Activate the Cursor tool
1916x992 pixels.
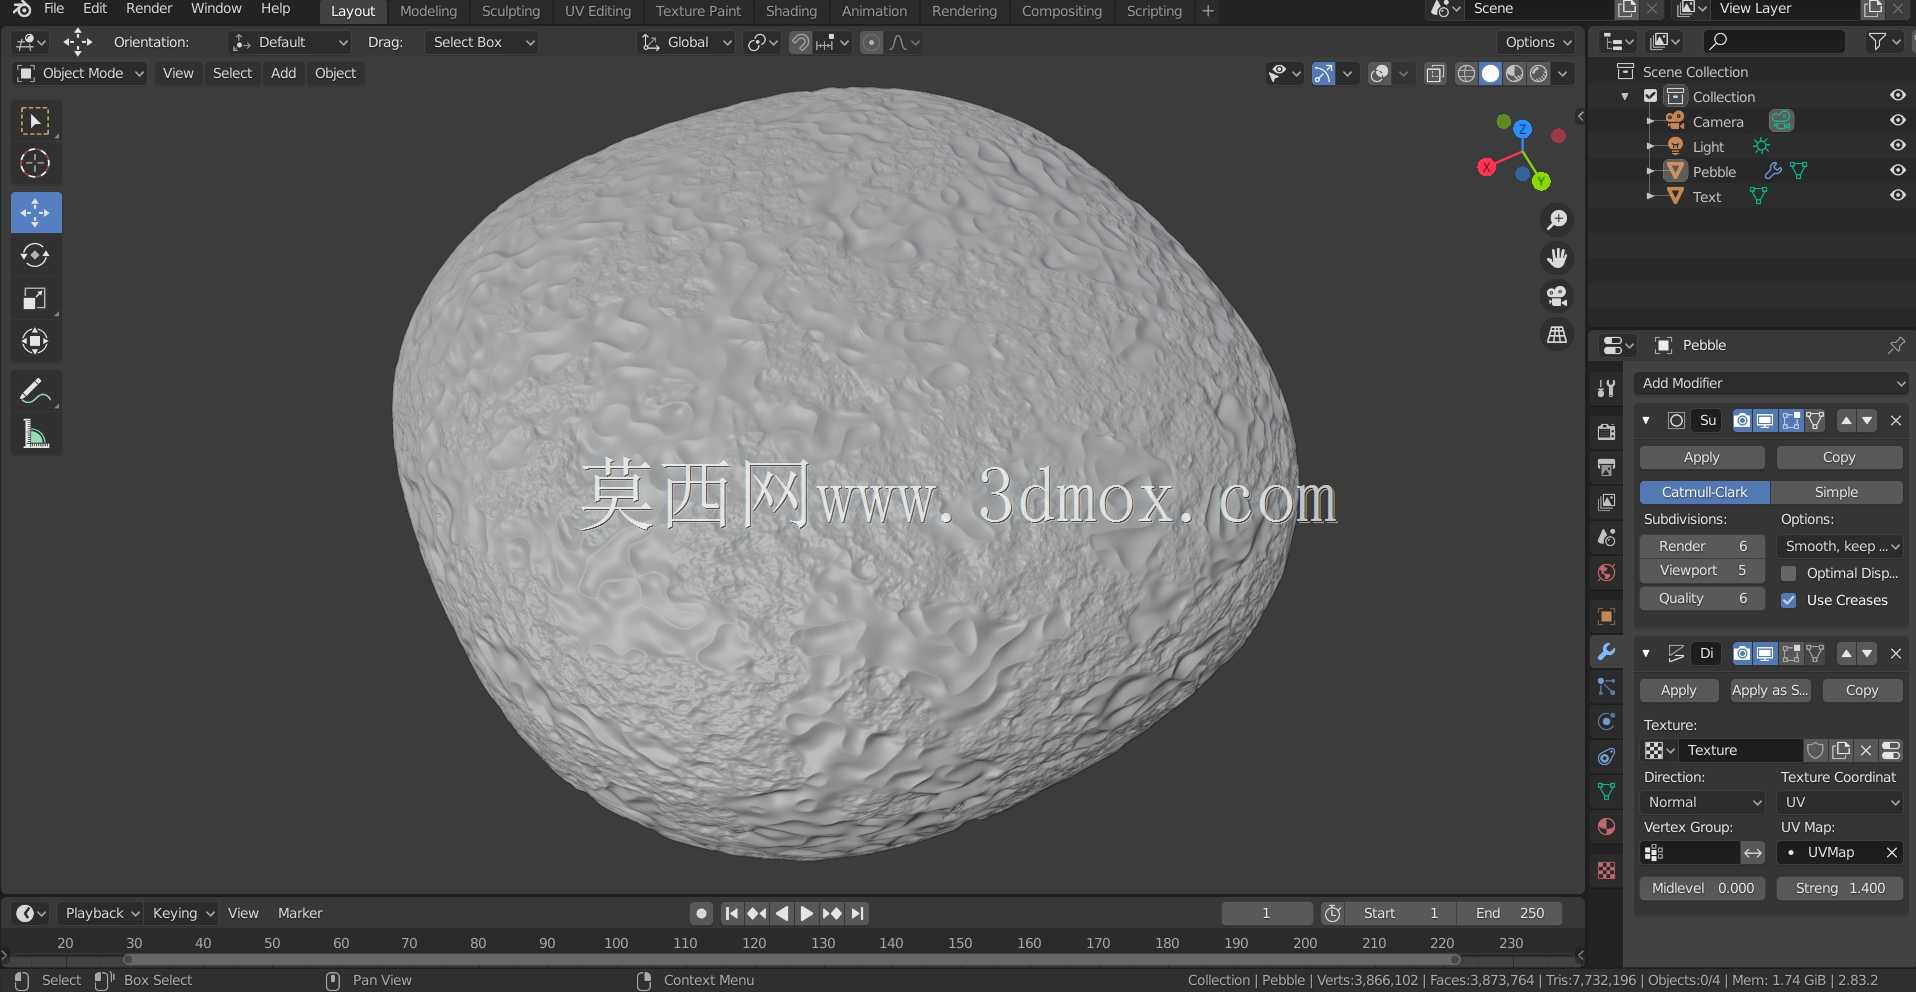coord(36,163)
